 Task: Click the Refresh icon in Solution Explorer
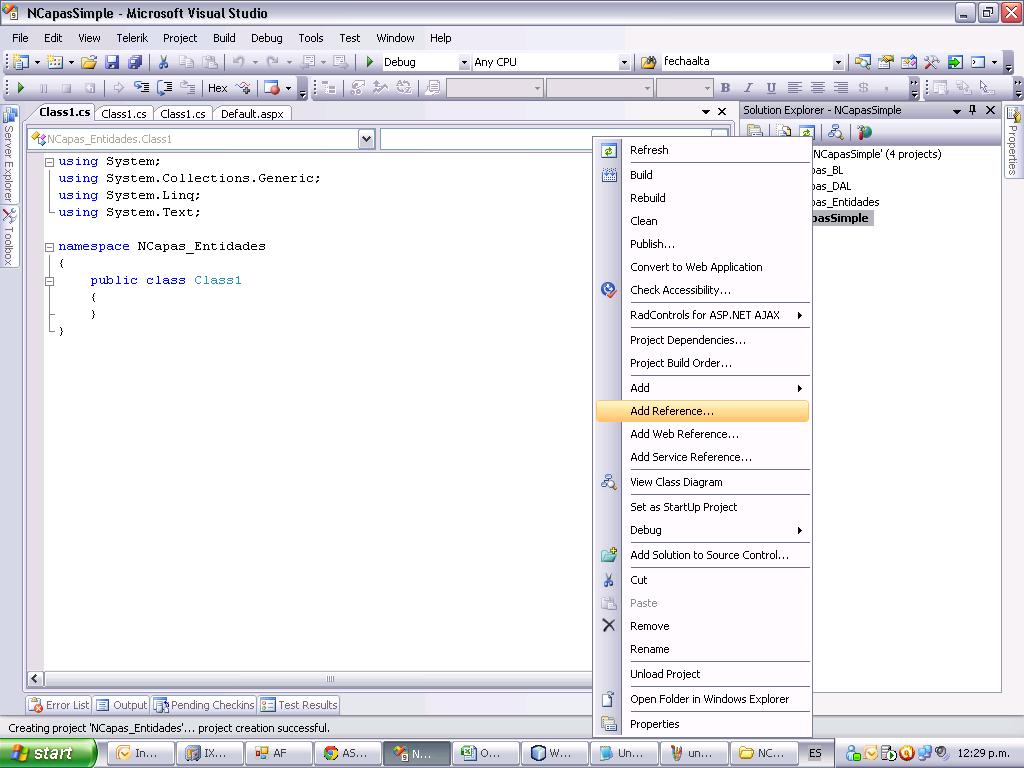point(806,130)
